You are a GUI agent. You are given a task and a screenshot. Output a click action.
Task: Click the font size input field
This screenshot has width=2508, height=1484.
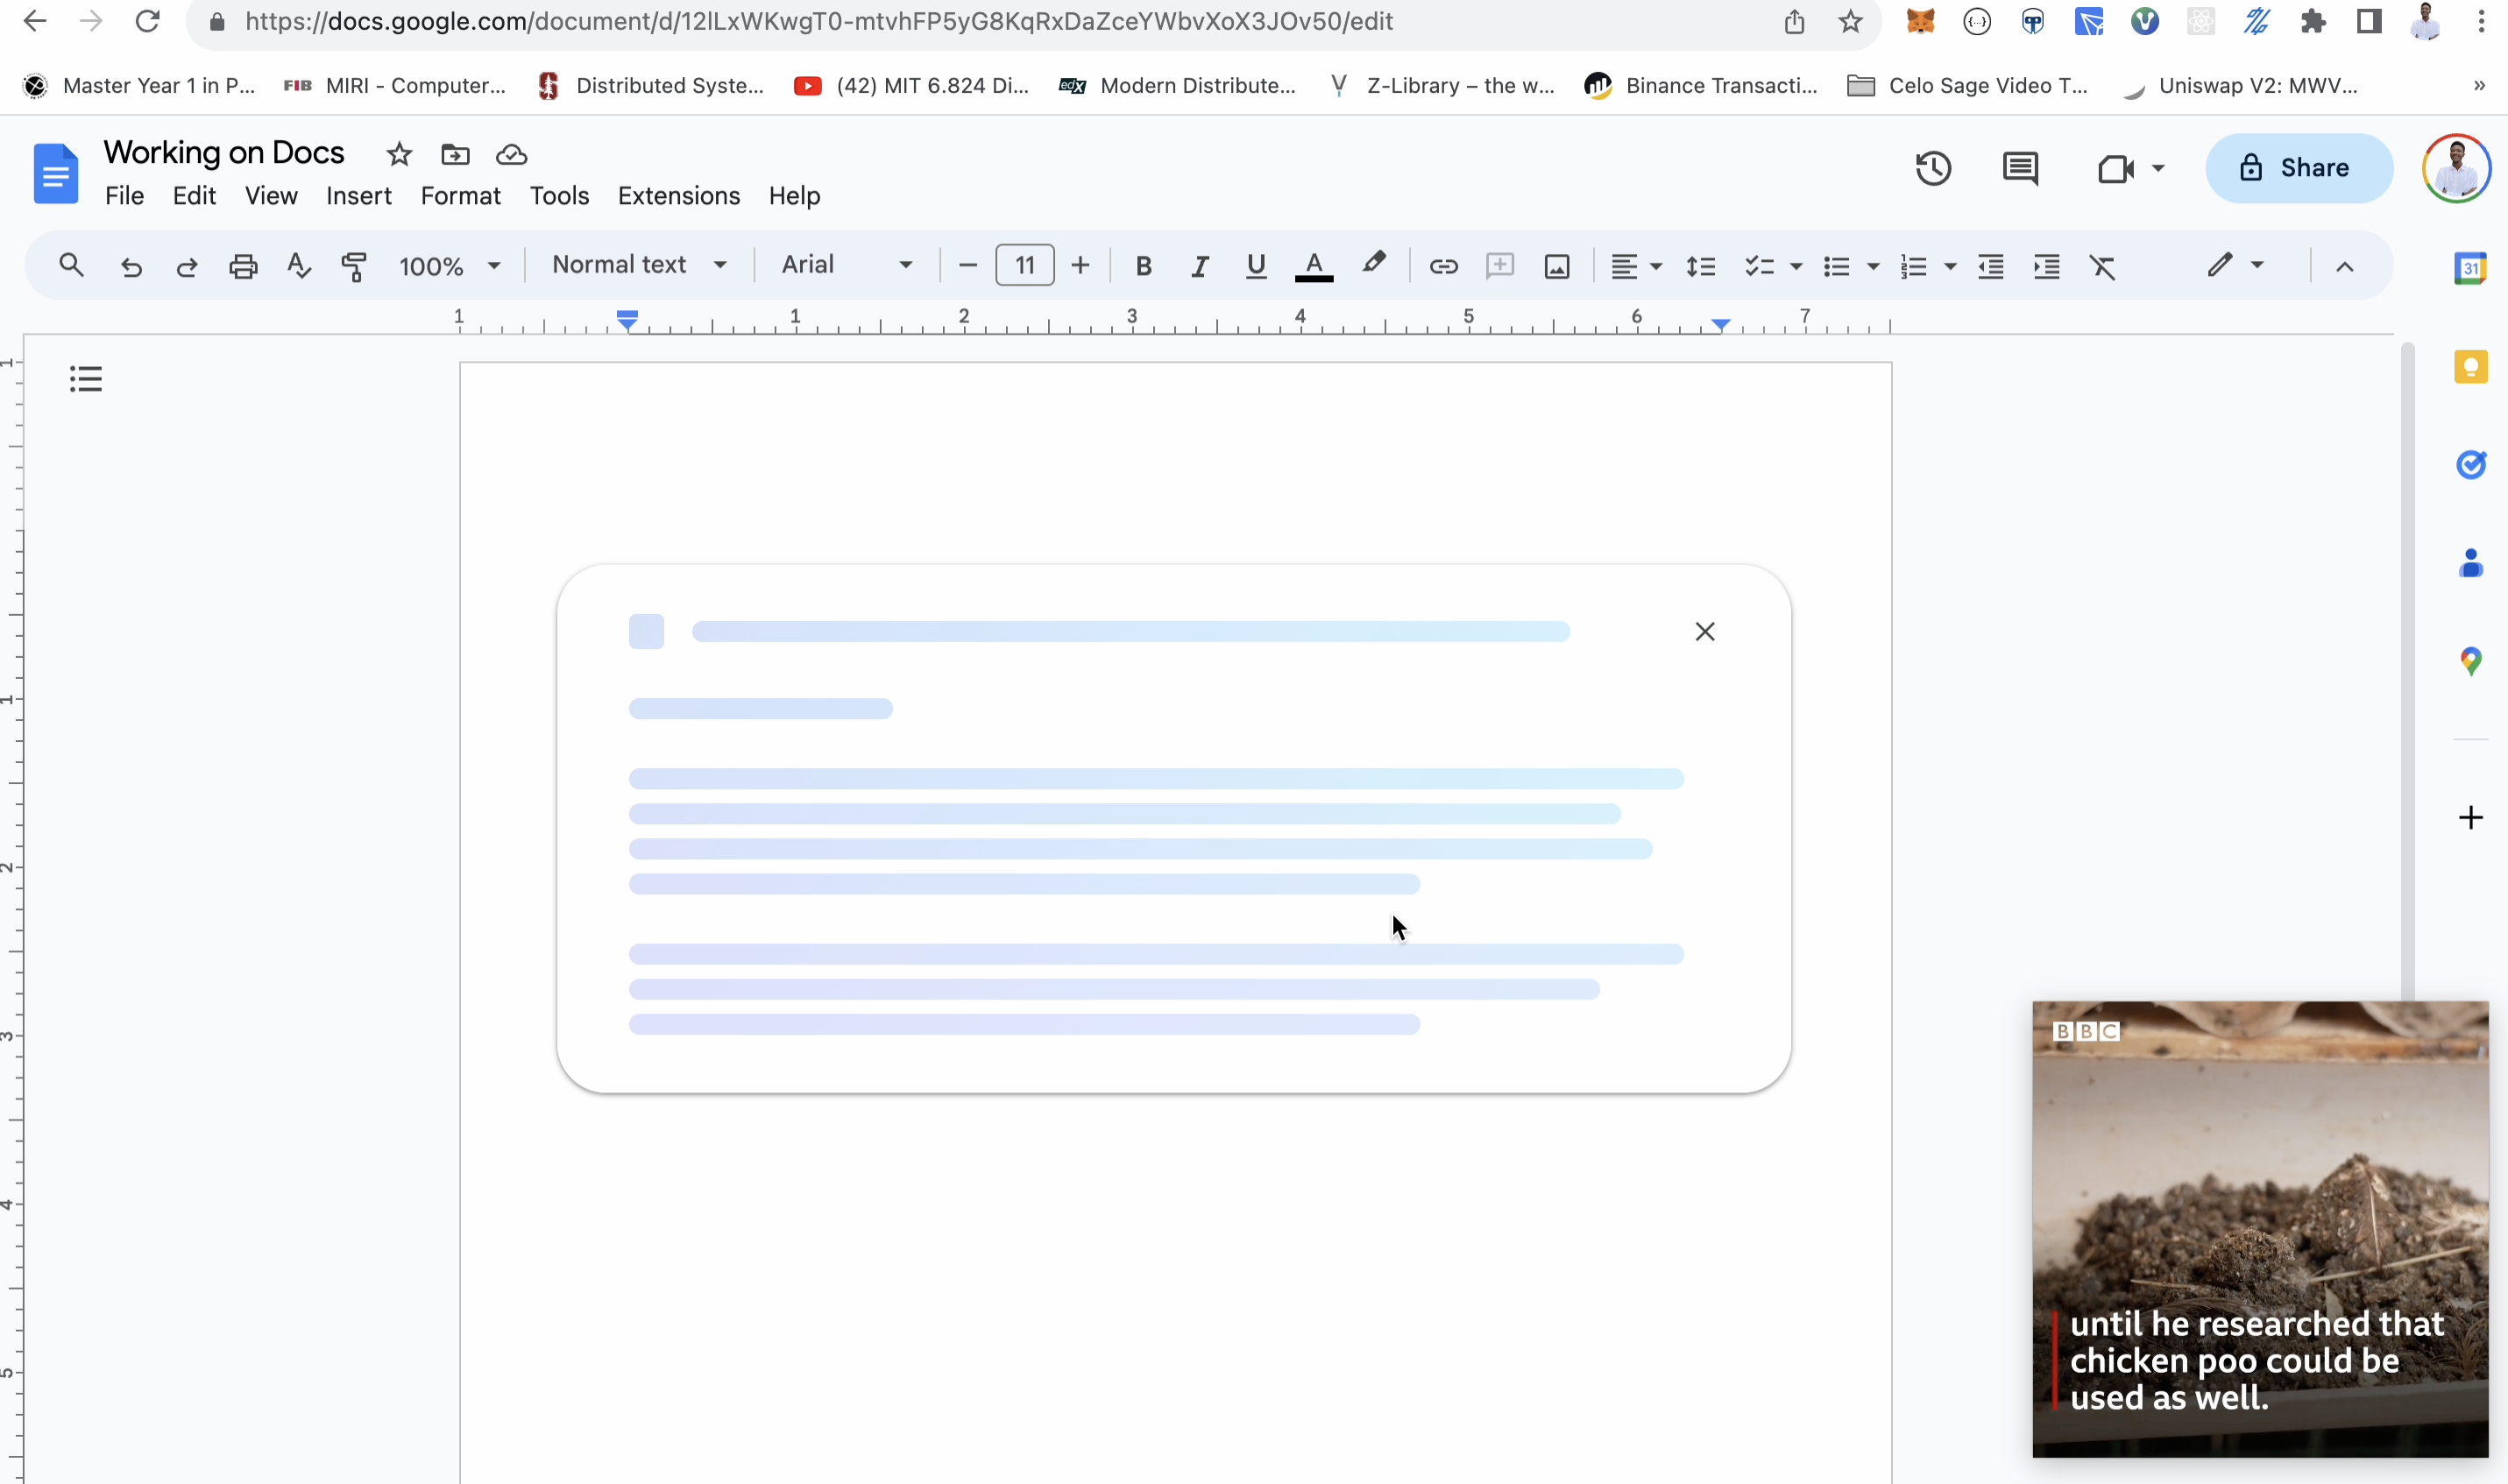coord(1024,266)
